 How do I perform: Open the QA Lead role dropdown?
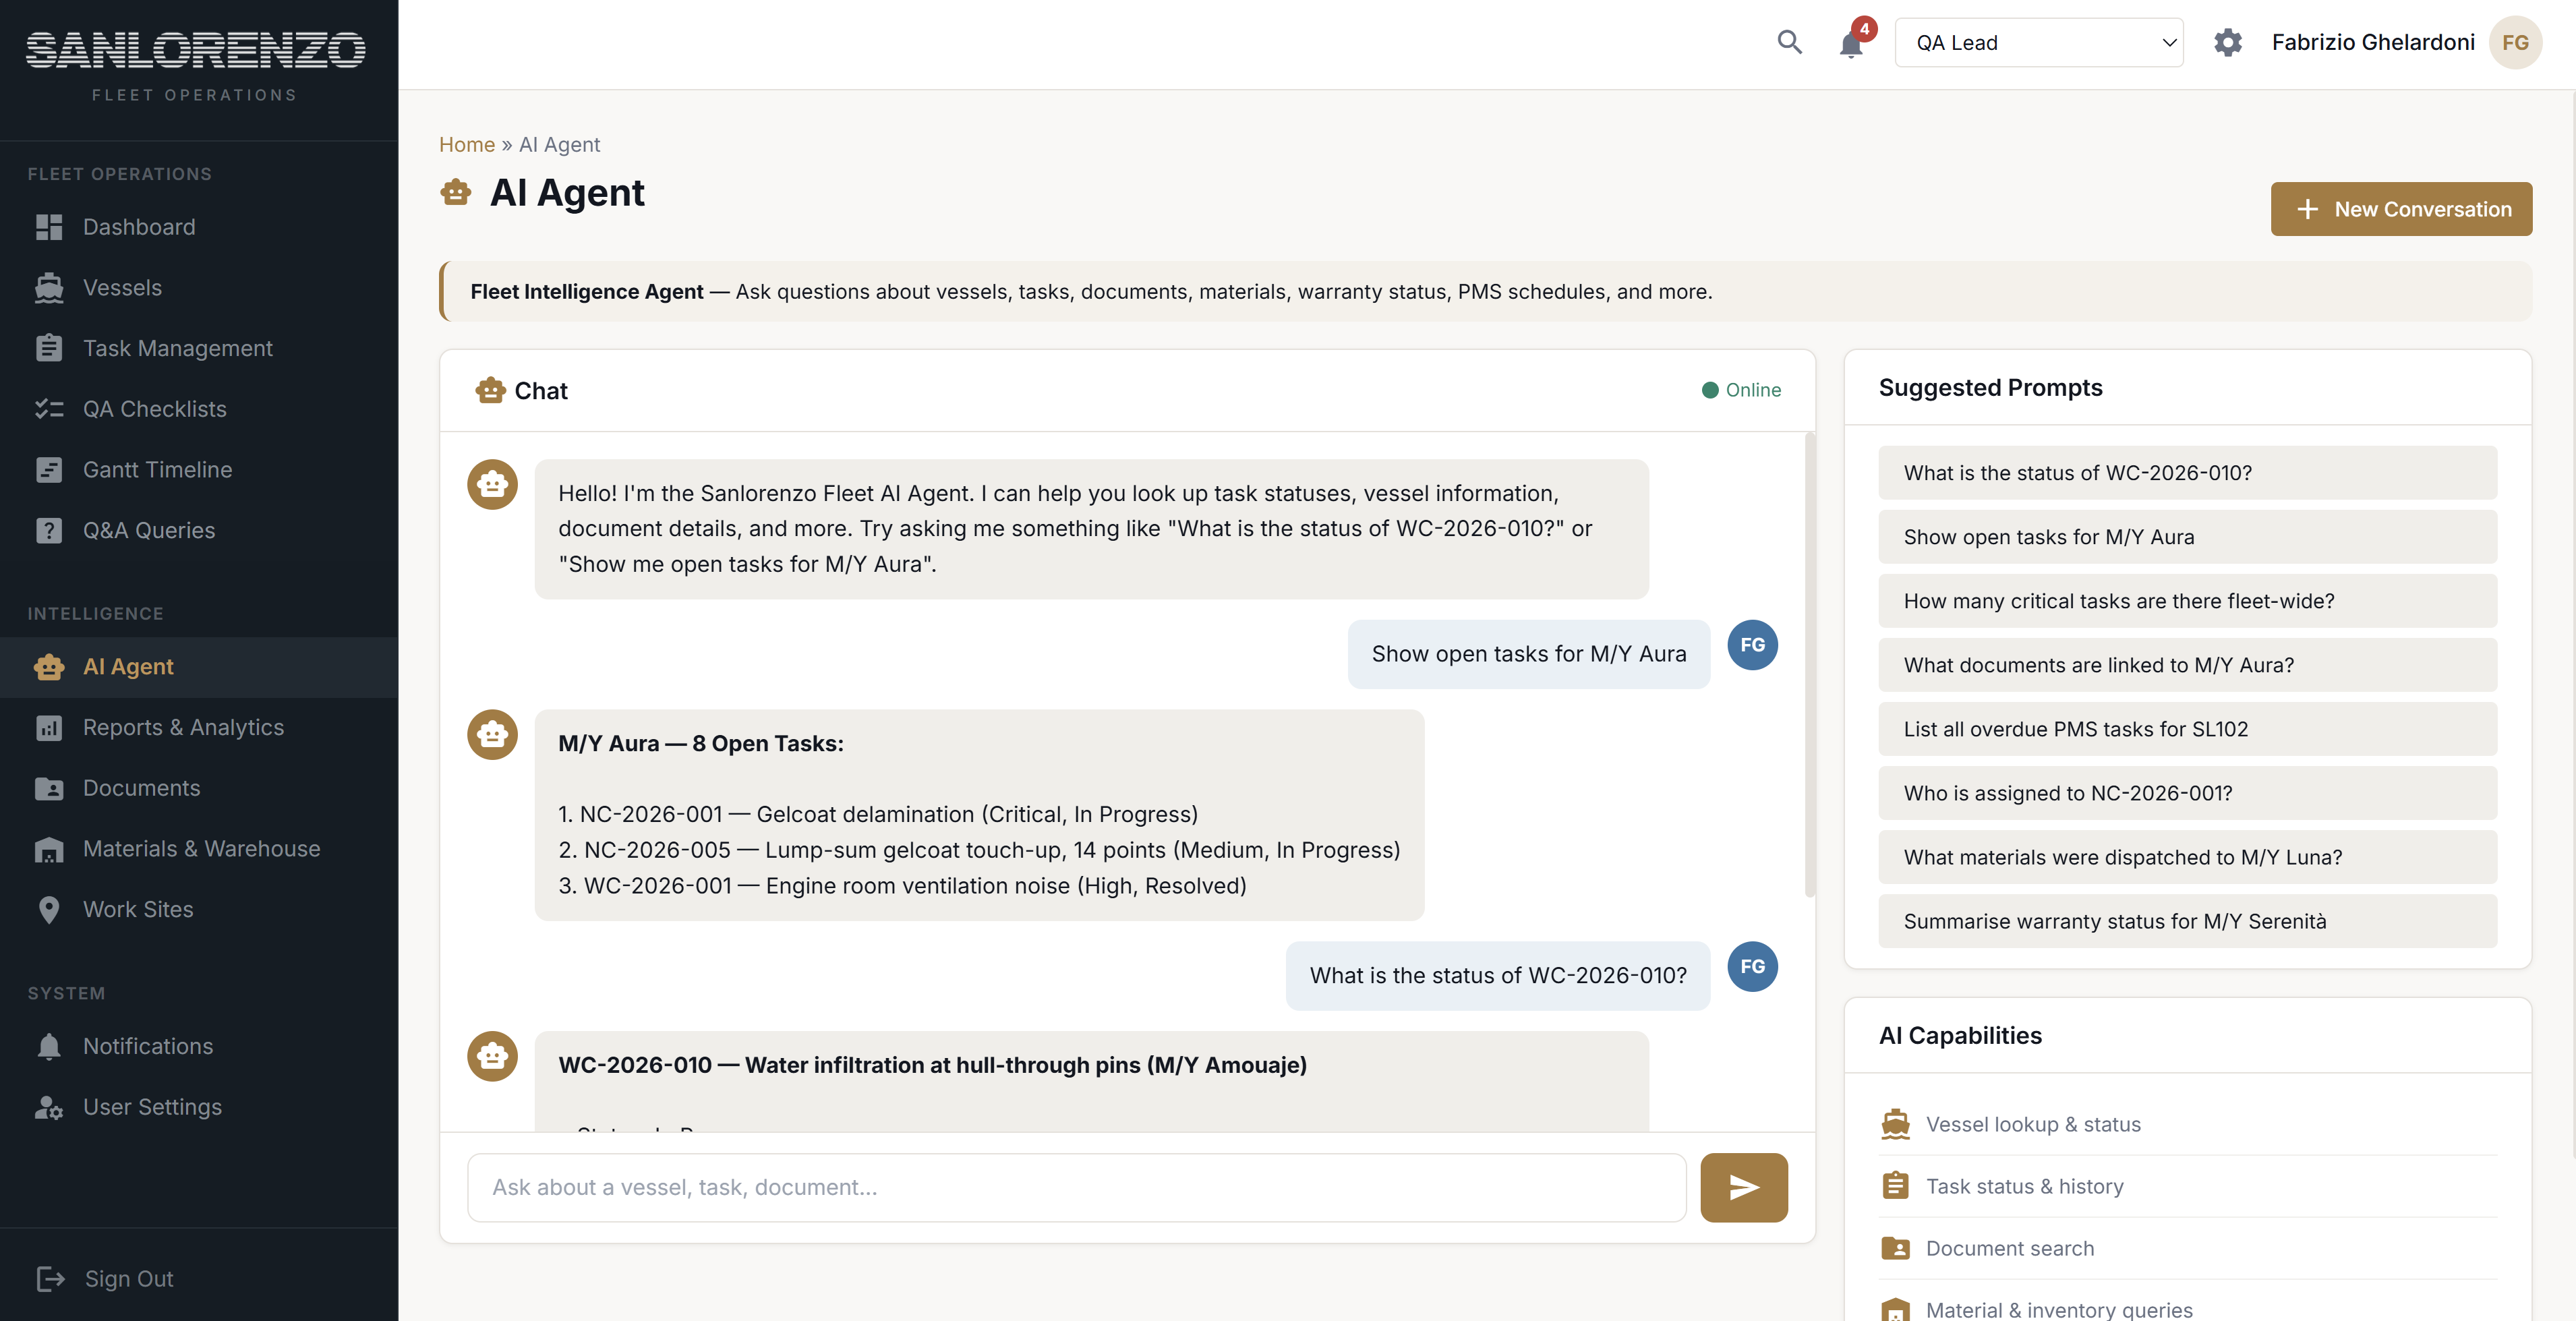pyautogui.click(x=2040, y=42)
